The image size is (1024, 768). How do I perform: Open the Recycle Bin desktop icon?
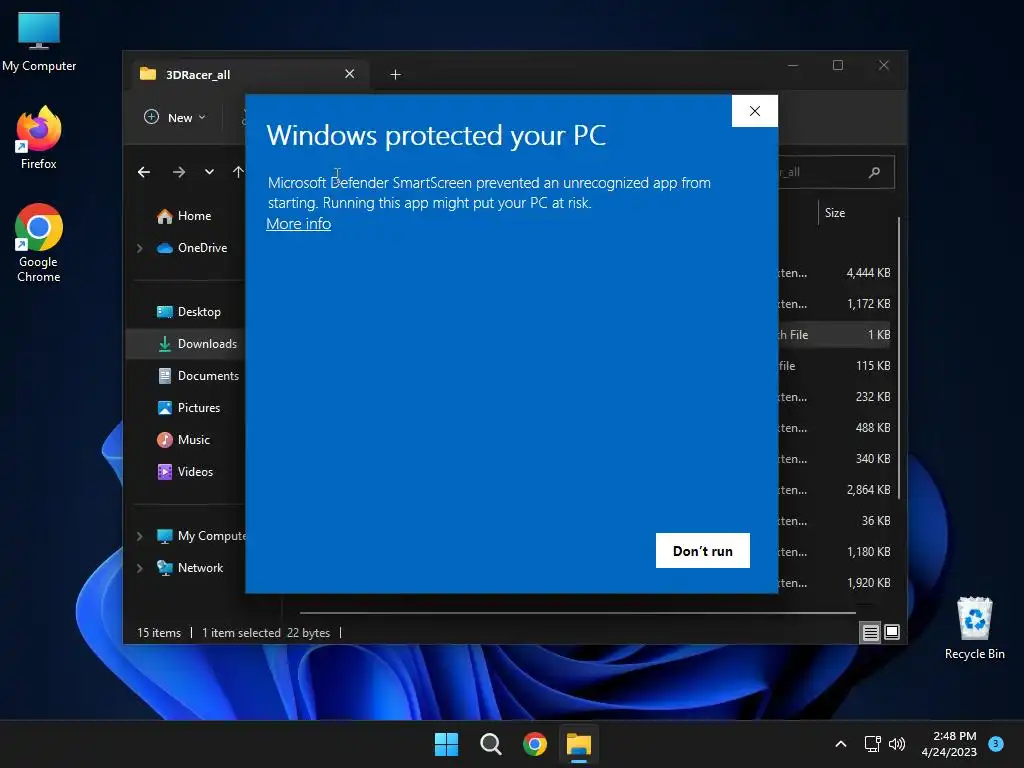(x=974, y=628)
